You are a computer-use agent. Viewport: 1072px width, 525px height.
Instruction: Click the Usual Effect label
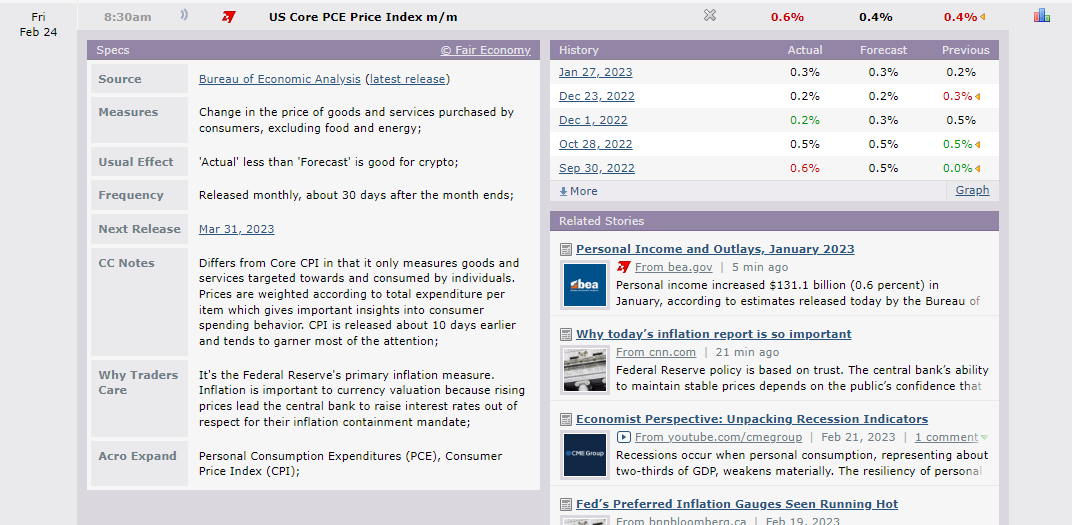135,162
